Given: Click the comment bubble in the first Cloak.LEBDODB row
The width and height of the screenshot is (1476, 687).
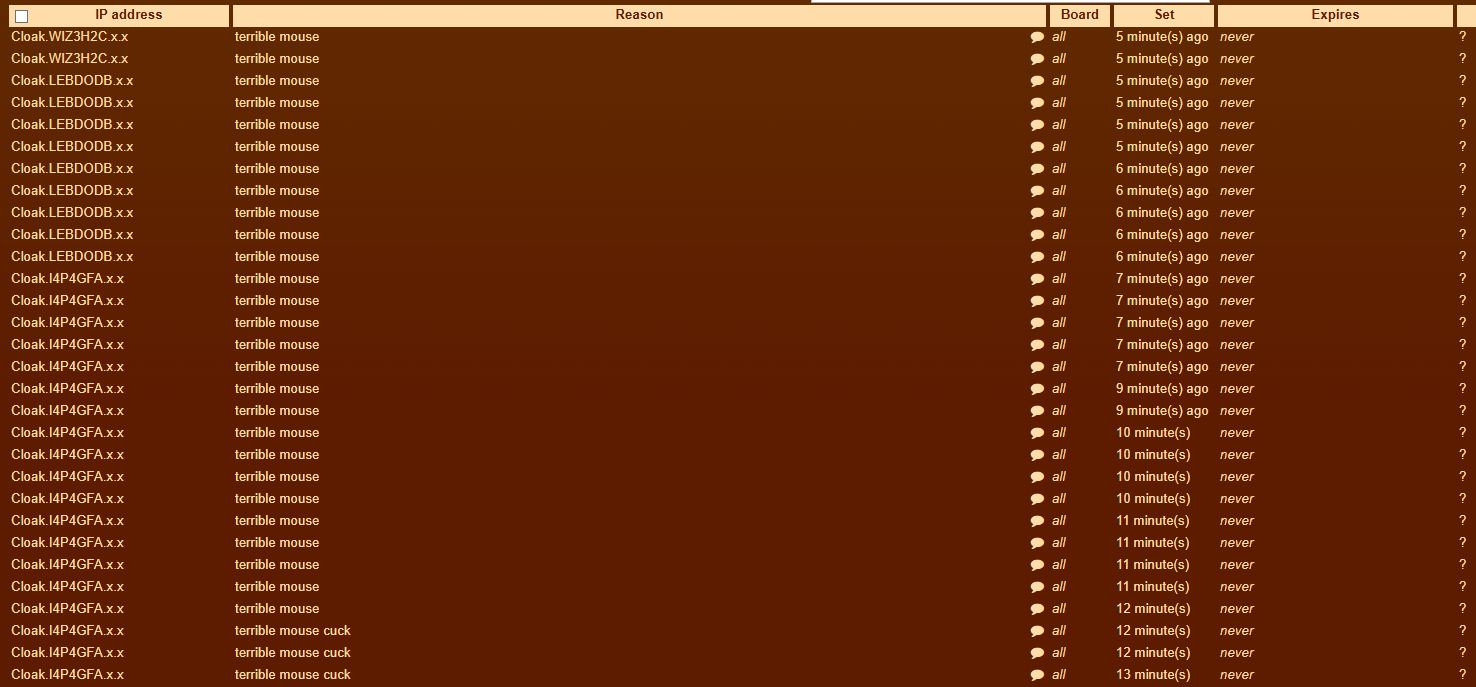Looking at the screenshot, I should pos(1037,81).
